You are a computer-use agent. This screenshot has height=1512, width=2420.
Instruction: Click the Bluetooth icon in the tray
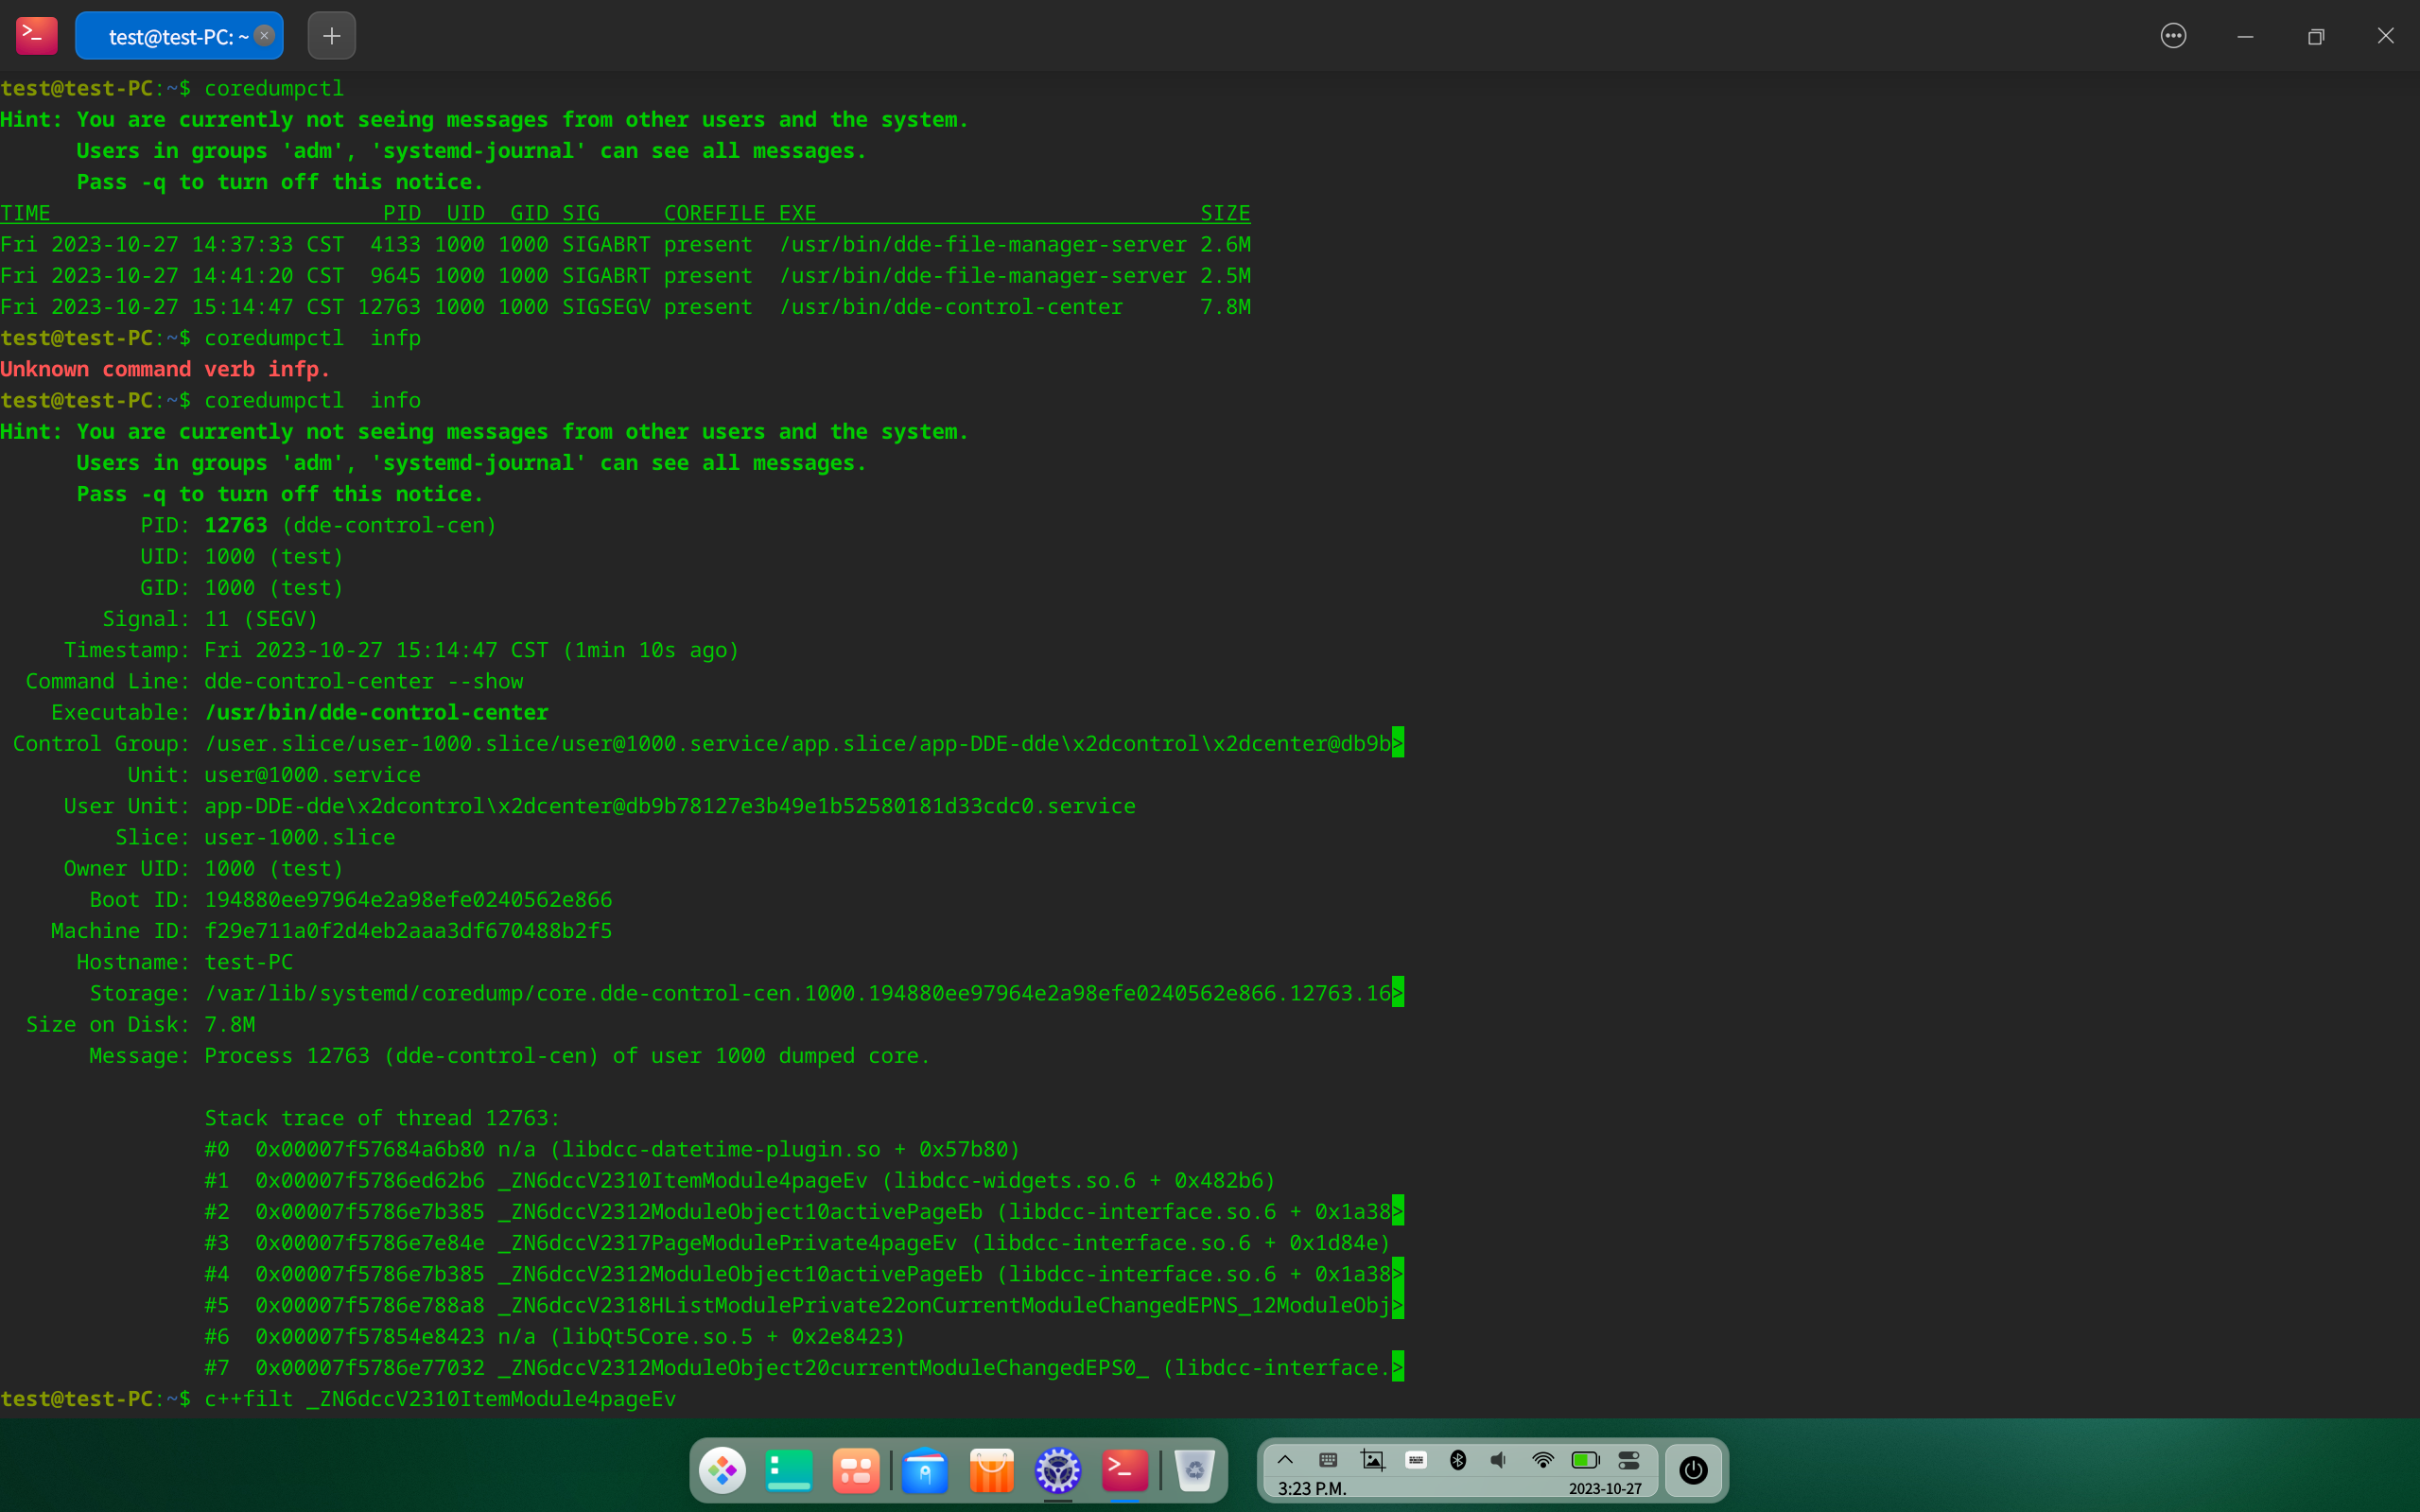click(x=1458, y=1459)
